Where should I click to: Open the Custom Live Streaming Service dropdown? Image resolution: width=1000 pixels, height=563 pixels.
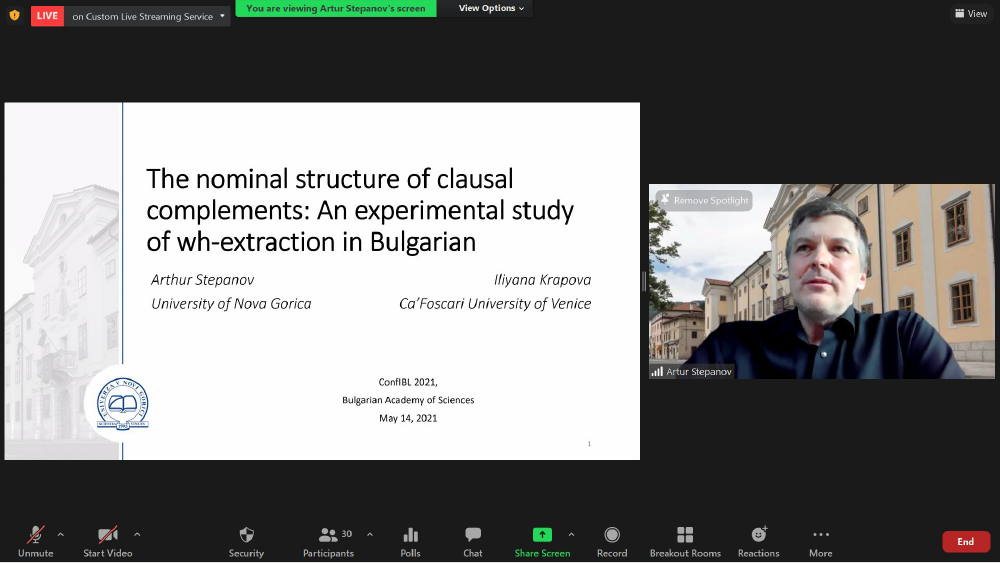pos(148,16)
